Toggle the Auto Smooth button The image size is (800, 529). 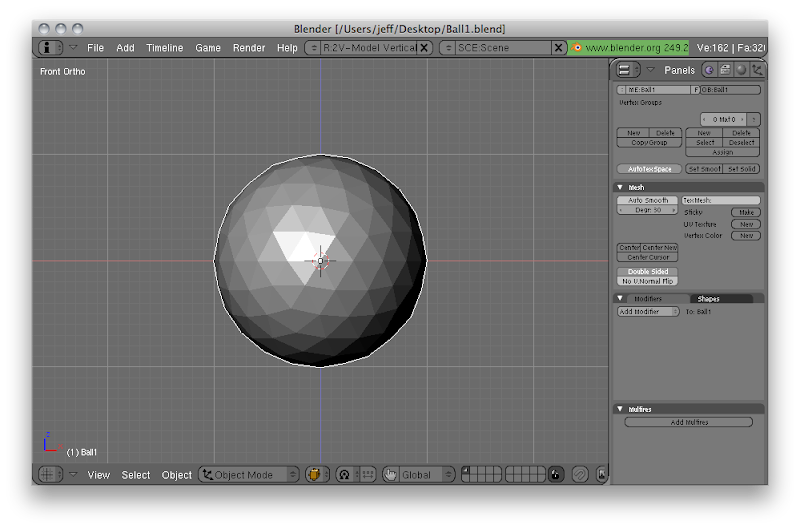pos(648,200)
